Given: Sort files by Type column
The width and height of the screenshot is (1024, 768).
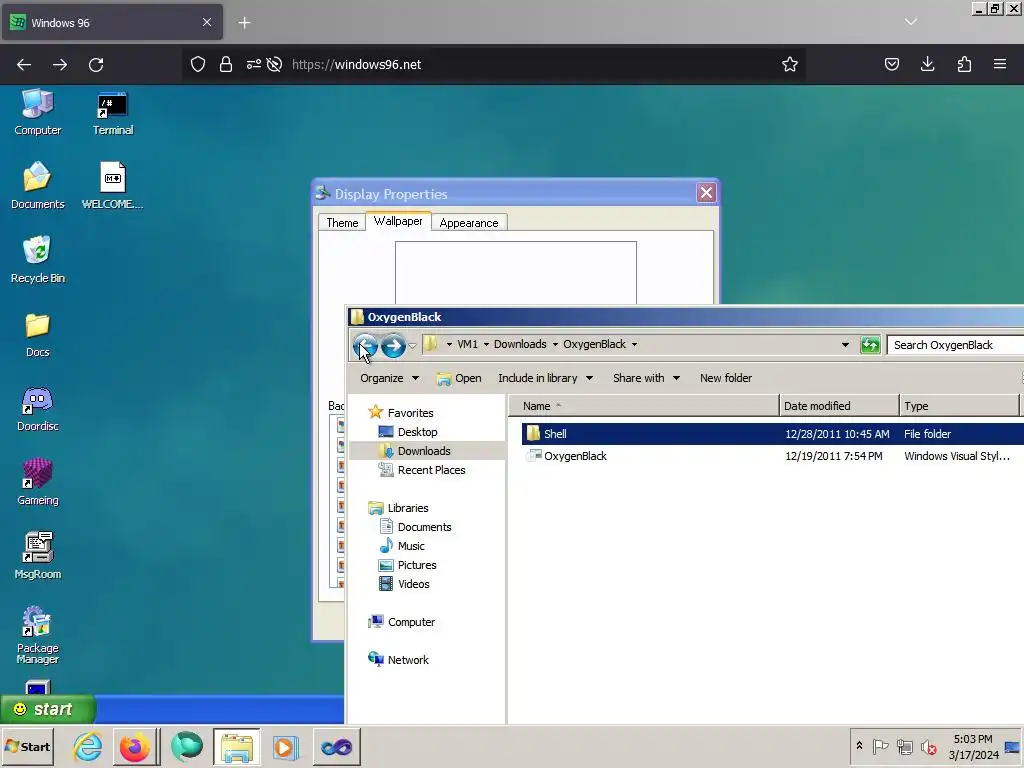Looking at the screenshot, I should point(960,406).
